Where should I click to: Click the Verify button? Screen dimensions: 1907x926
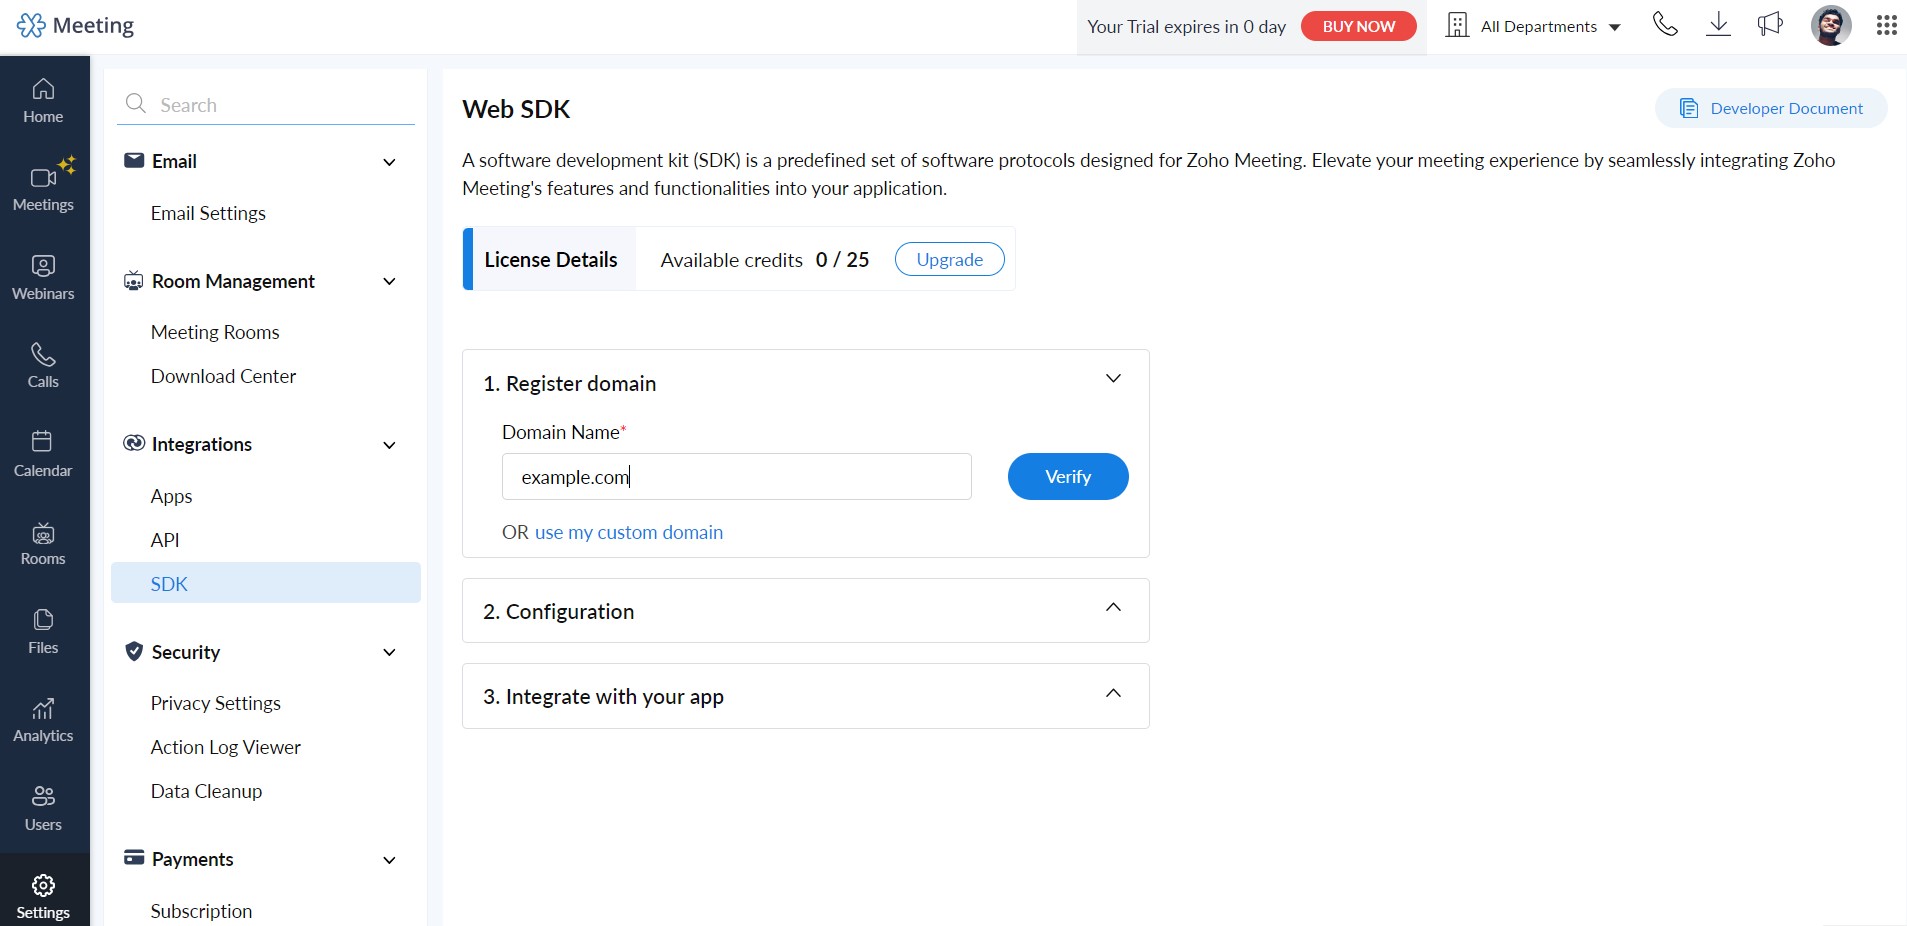1067,477
